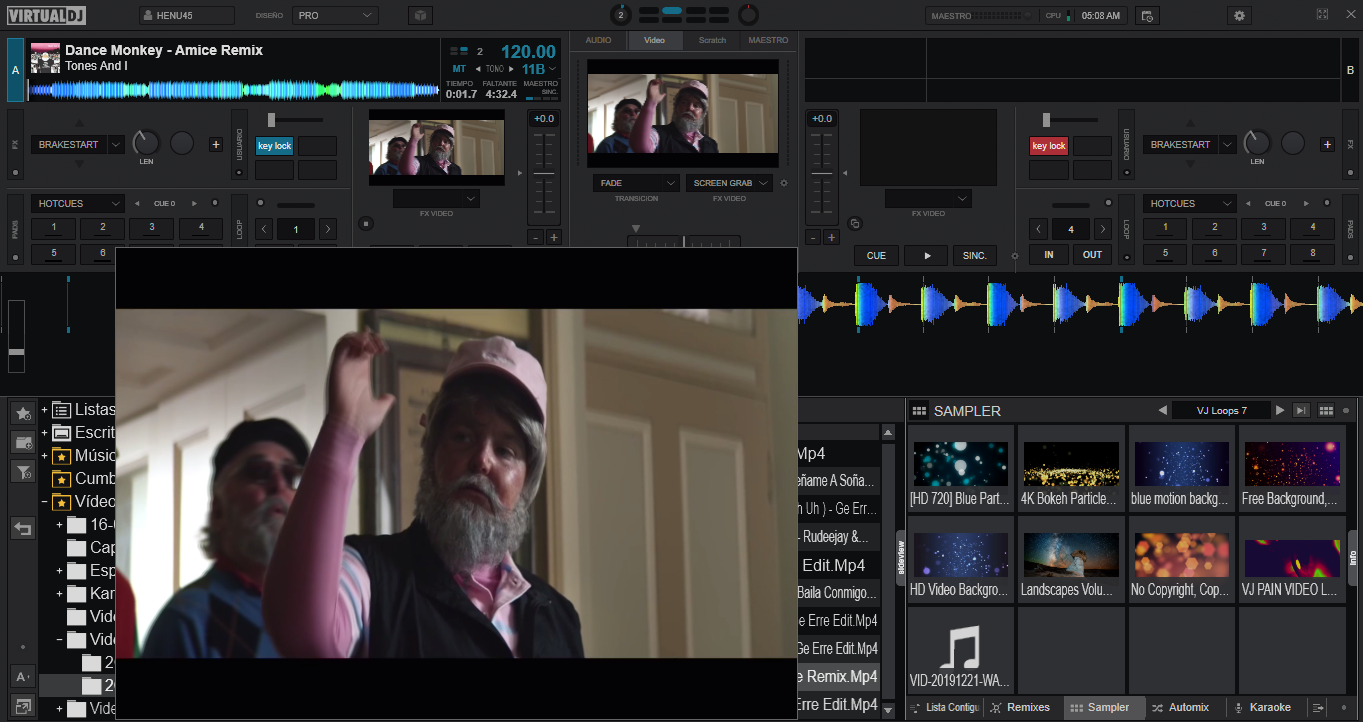Click the plus button beside right effect knobs
The height and width of the screenshot is (722, 1363).
tap(1327, 144)
